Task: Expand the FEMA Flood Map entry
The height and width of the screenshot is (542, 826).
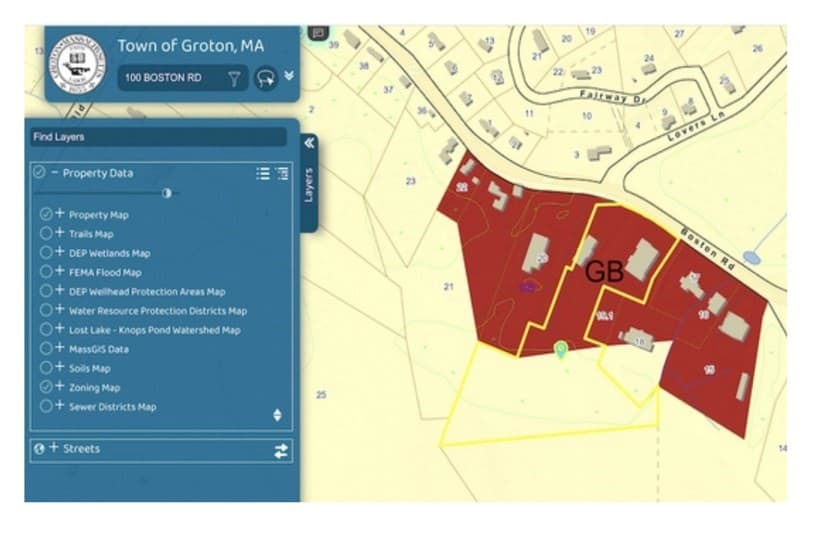Action: tap(60, 271)
